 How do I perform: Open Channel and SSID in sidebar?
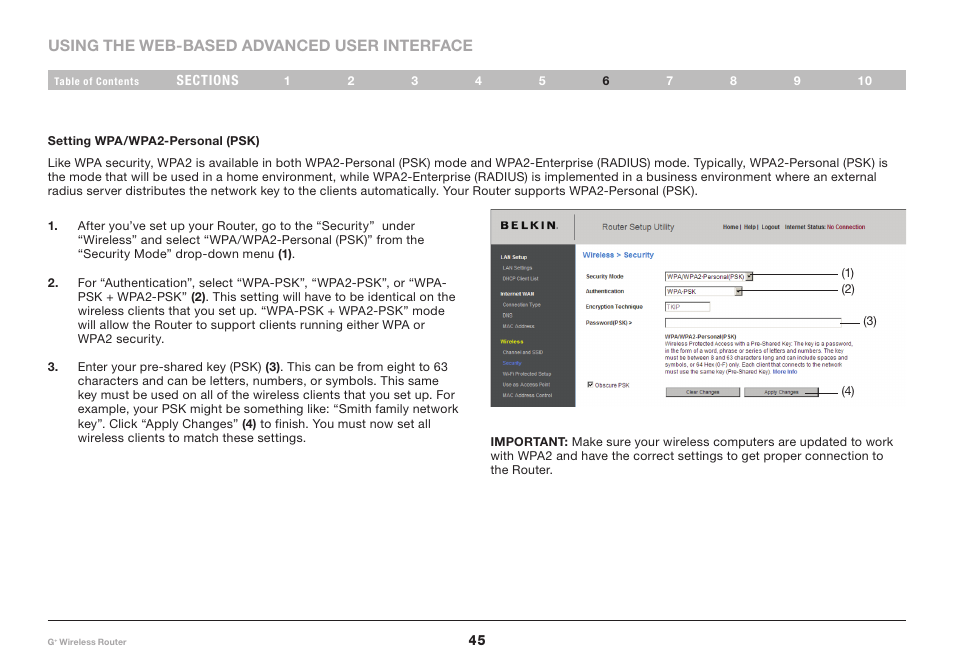523,352
